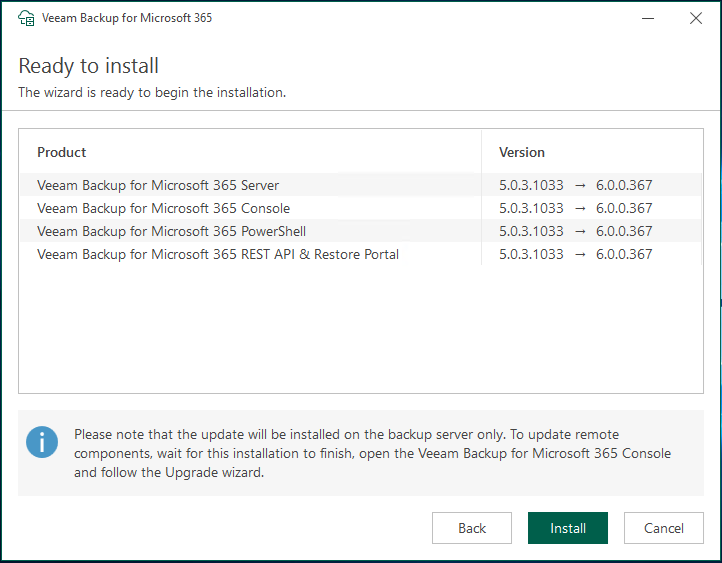Viewport: 722px width, 563px height.
Task: Click the update note about backup server
Action: (x=372, y=453)
